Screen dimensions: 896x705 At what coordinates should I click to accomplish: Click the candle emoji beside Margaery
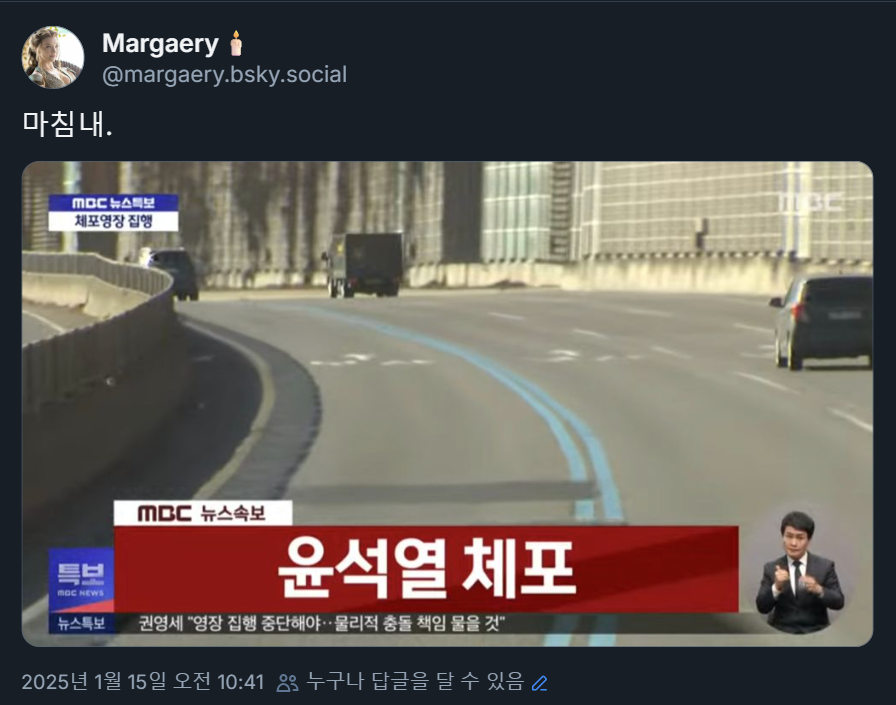point(236,43)
